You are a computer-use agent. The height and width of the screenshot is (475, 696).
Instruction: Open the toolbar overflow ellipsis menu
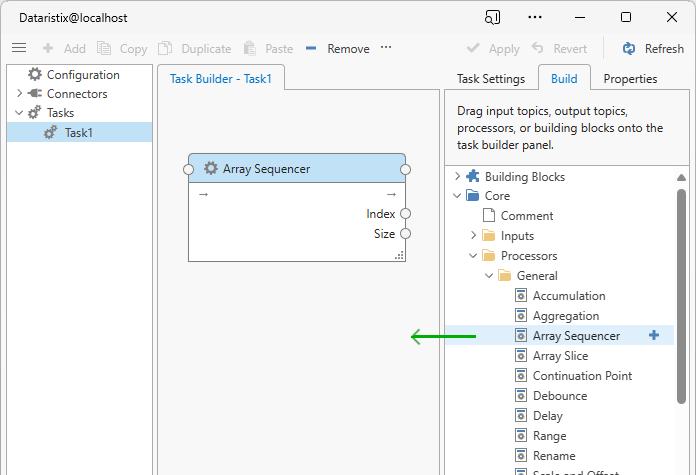(386, 48)
